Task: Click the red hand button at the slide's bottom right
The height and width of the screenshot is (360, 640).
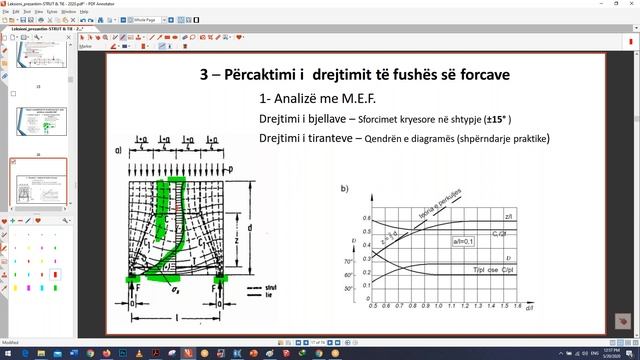Action: [623, 321]
